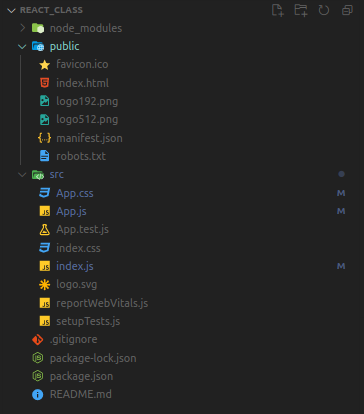The width and height of the screenshot is (364, 414).
Task: Open .gitignore file name
Action: [74, 340]
